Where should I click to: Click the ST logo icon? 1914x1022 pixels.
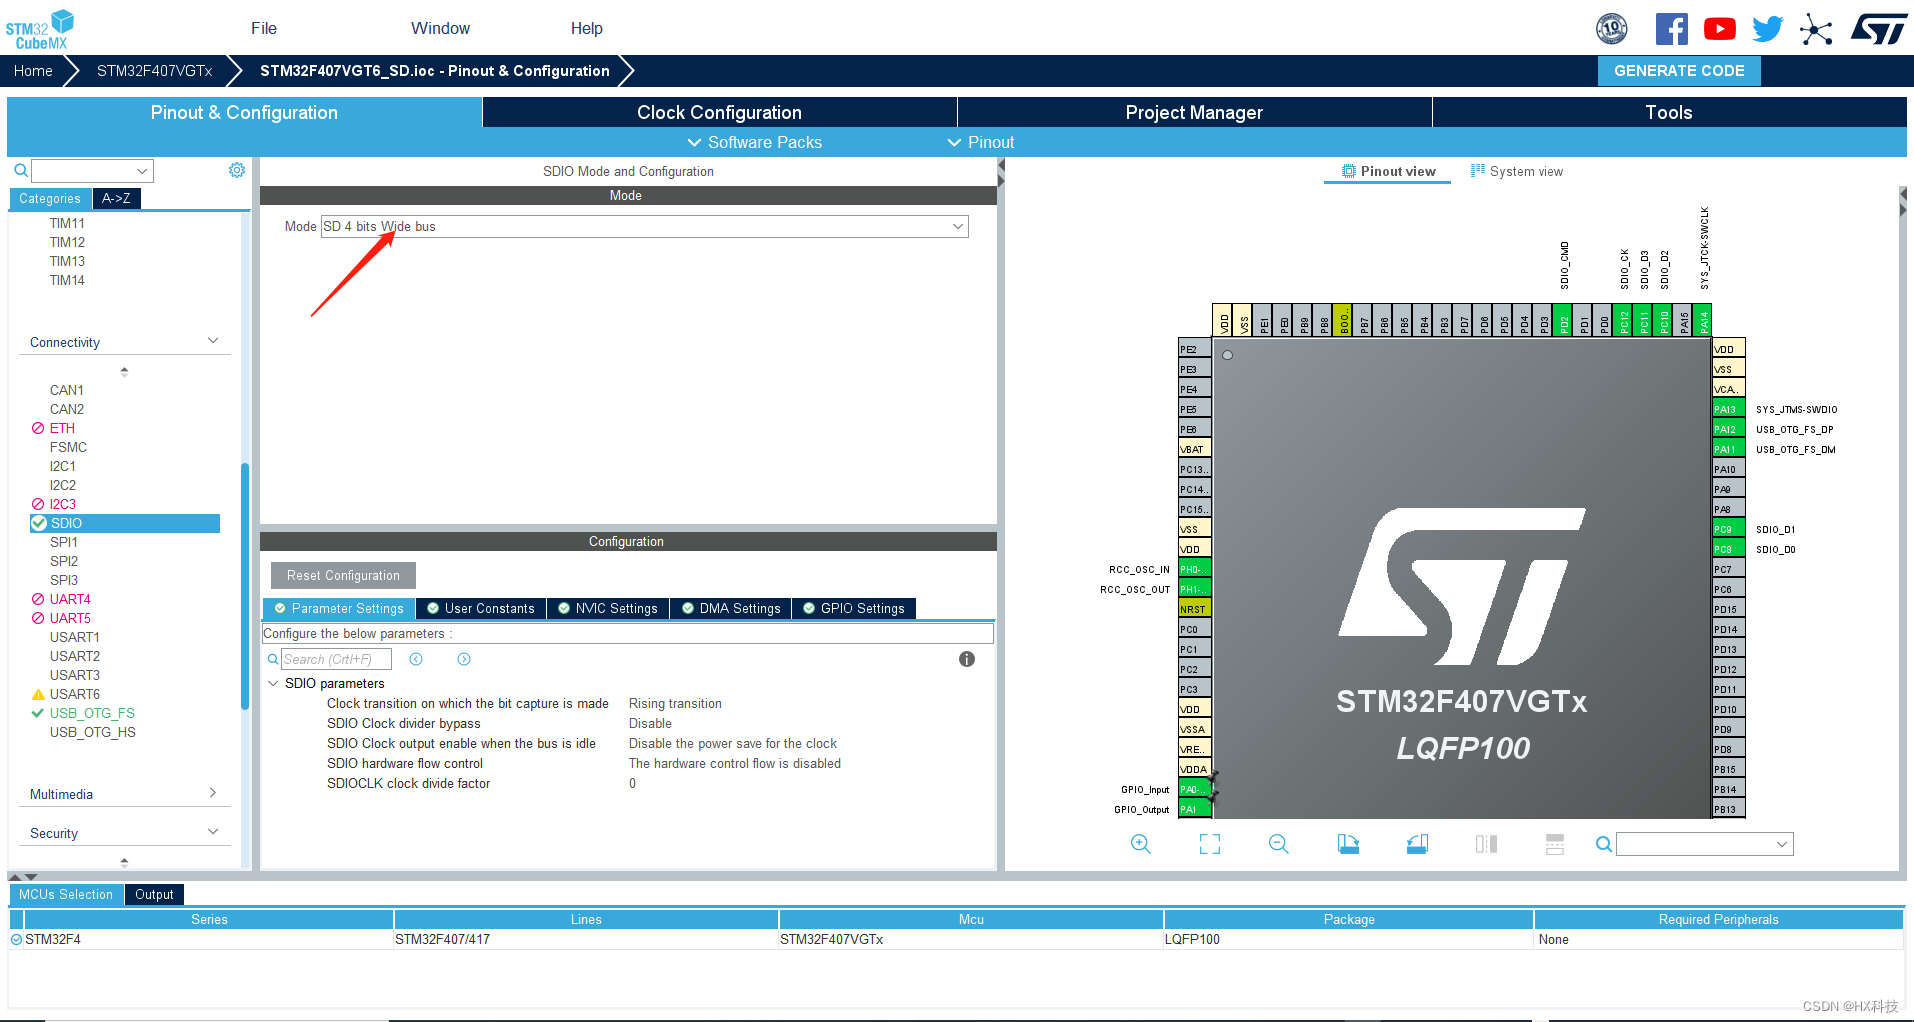(x=1879, y=29)
